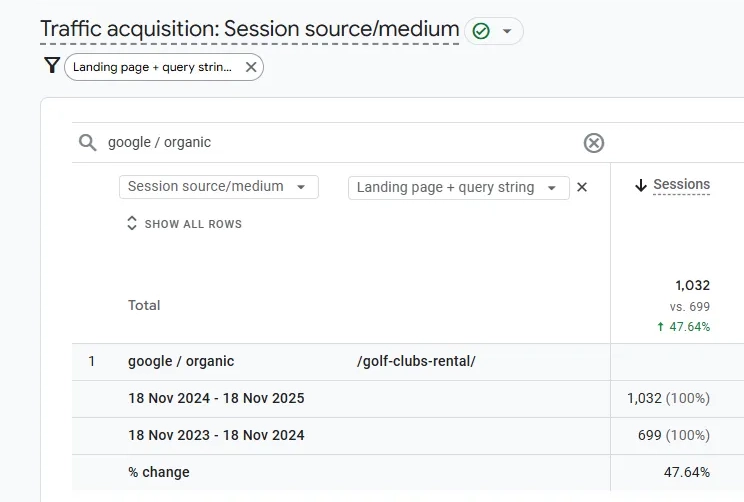Click the '699 (100%)' sessions cell
The image size is (744, 502).
(x=674, y=436)
